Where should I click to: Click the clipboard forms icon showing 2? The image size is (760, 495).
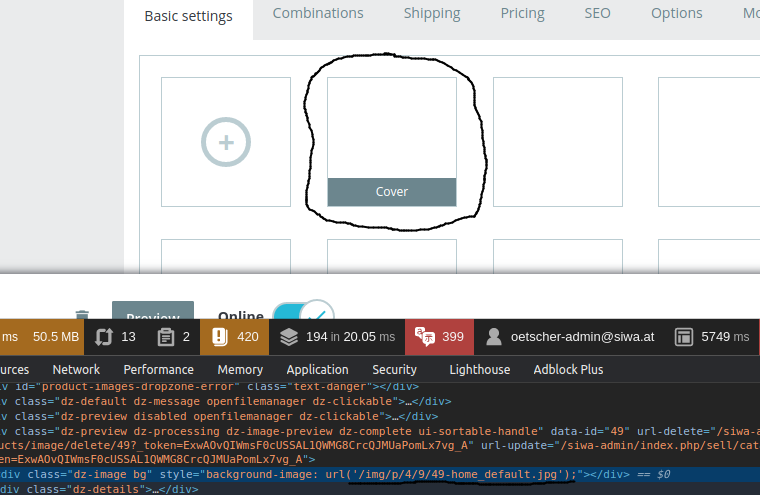click(x=166, y=337)
